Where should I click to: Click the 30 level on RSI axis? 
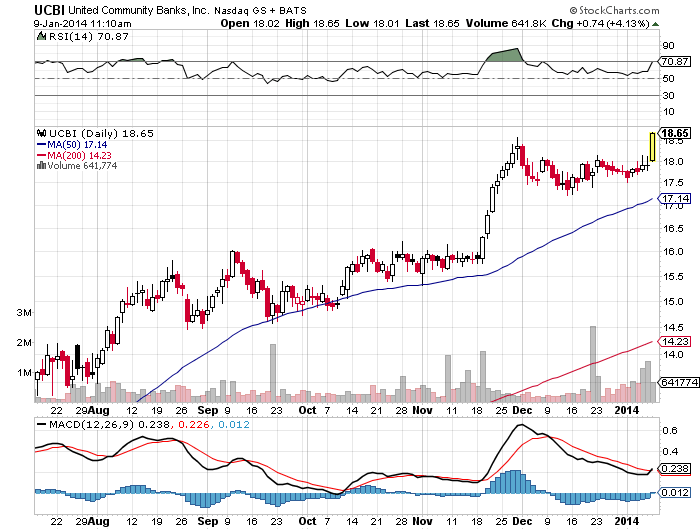[x=668, y=96]
